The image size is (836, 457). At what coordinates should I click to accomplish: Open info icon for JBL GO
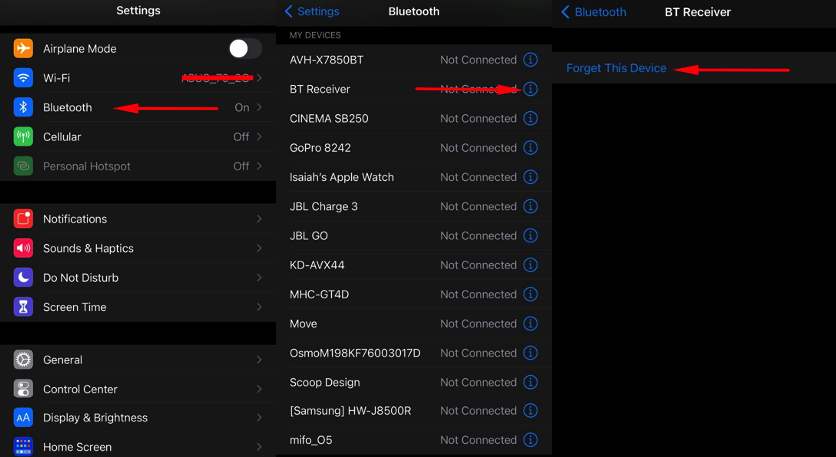[x=530, y=236]
